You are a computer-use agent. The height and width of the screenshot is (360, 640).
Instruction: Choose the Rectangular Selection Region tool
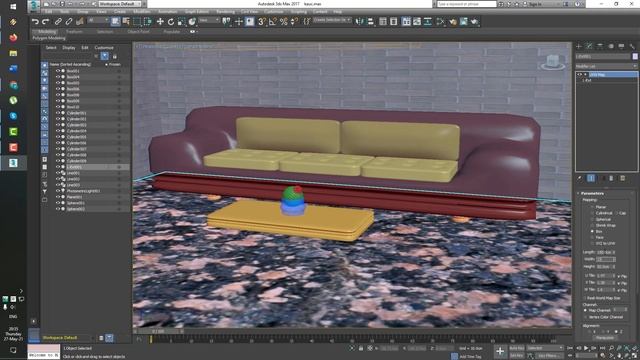137,22
